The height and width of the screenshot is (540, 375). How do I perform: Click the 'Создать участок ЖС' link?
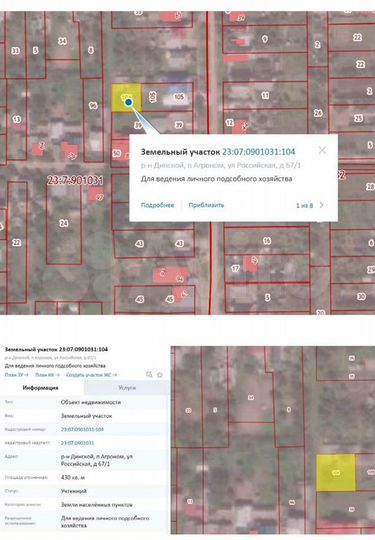pos(91,375)
